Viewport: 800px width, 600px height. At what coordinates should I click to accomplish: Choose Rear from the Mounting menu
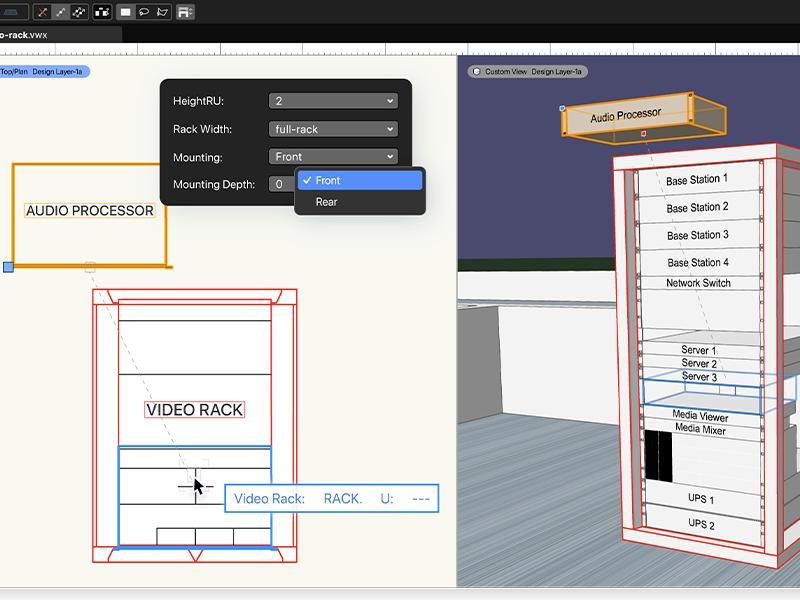(x=327, y=202)
